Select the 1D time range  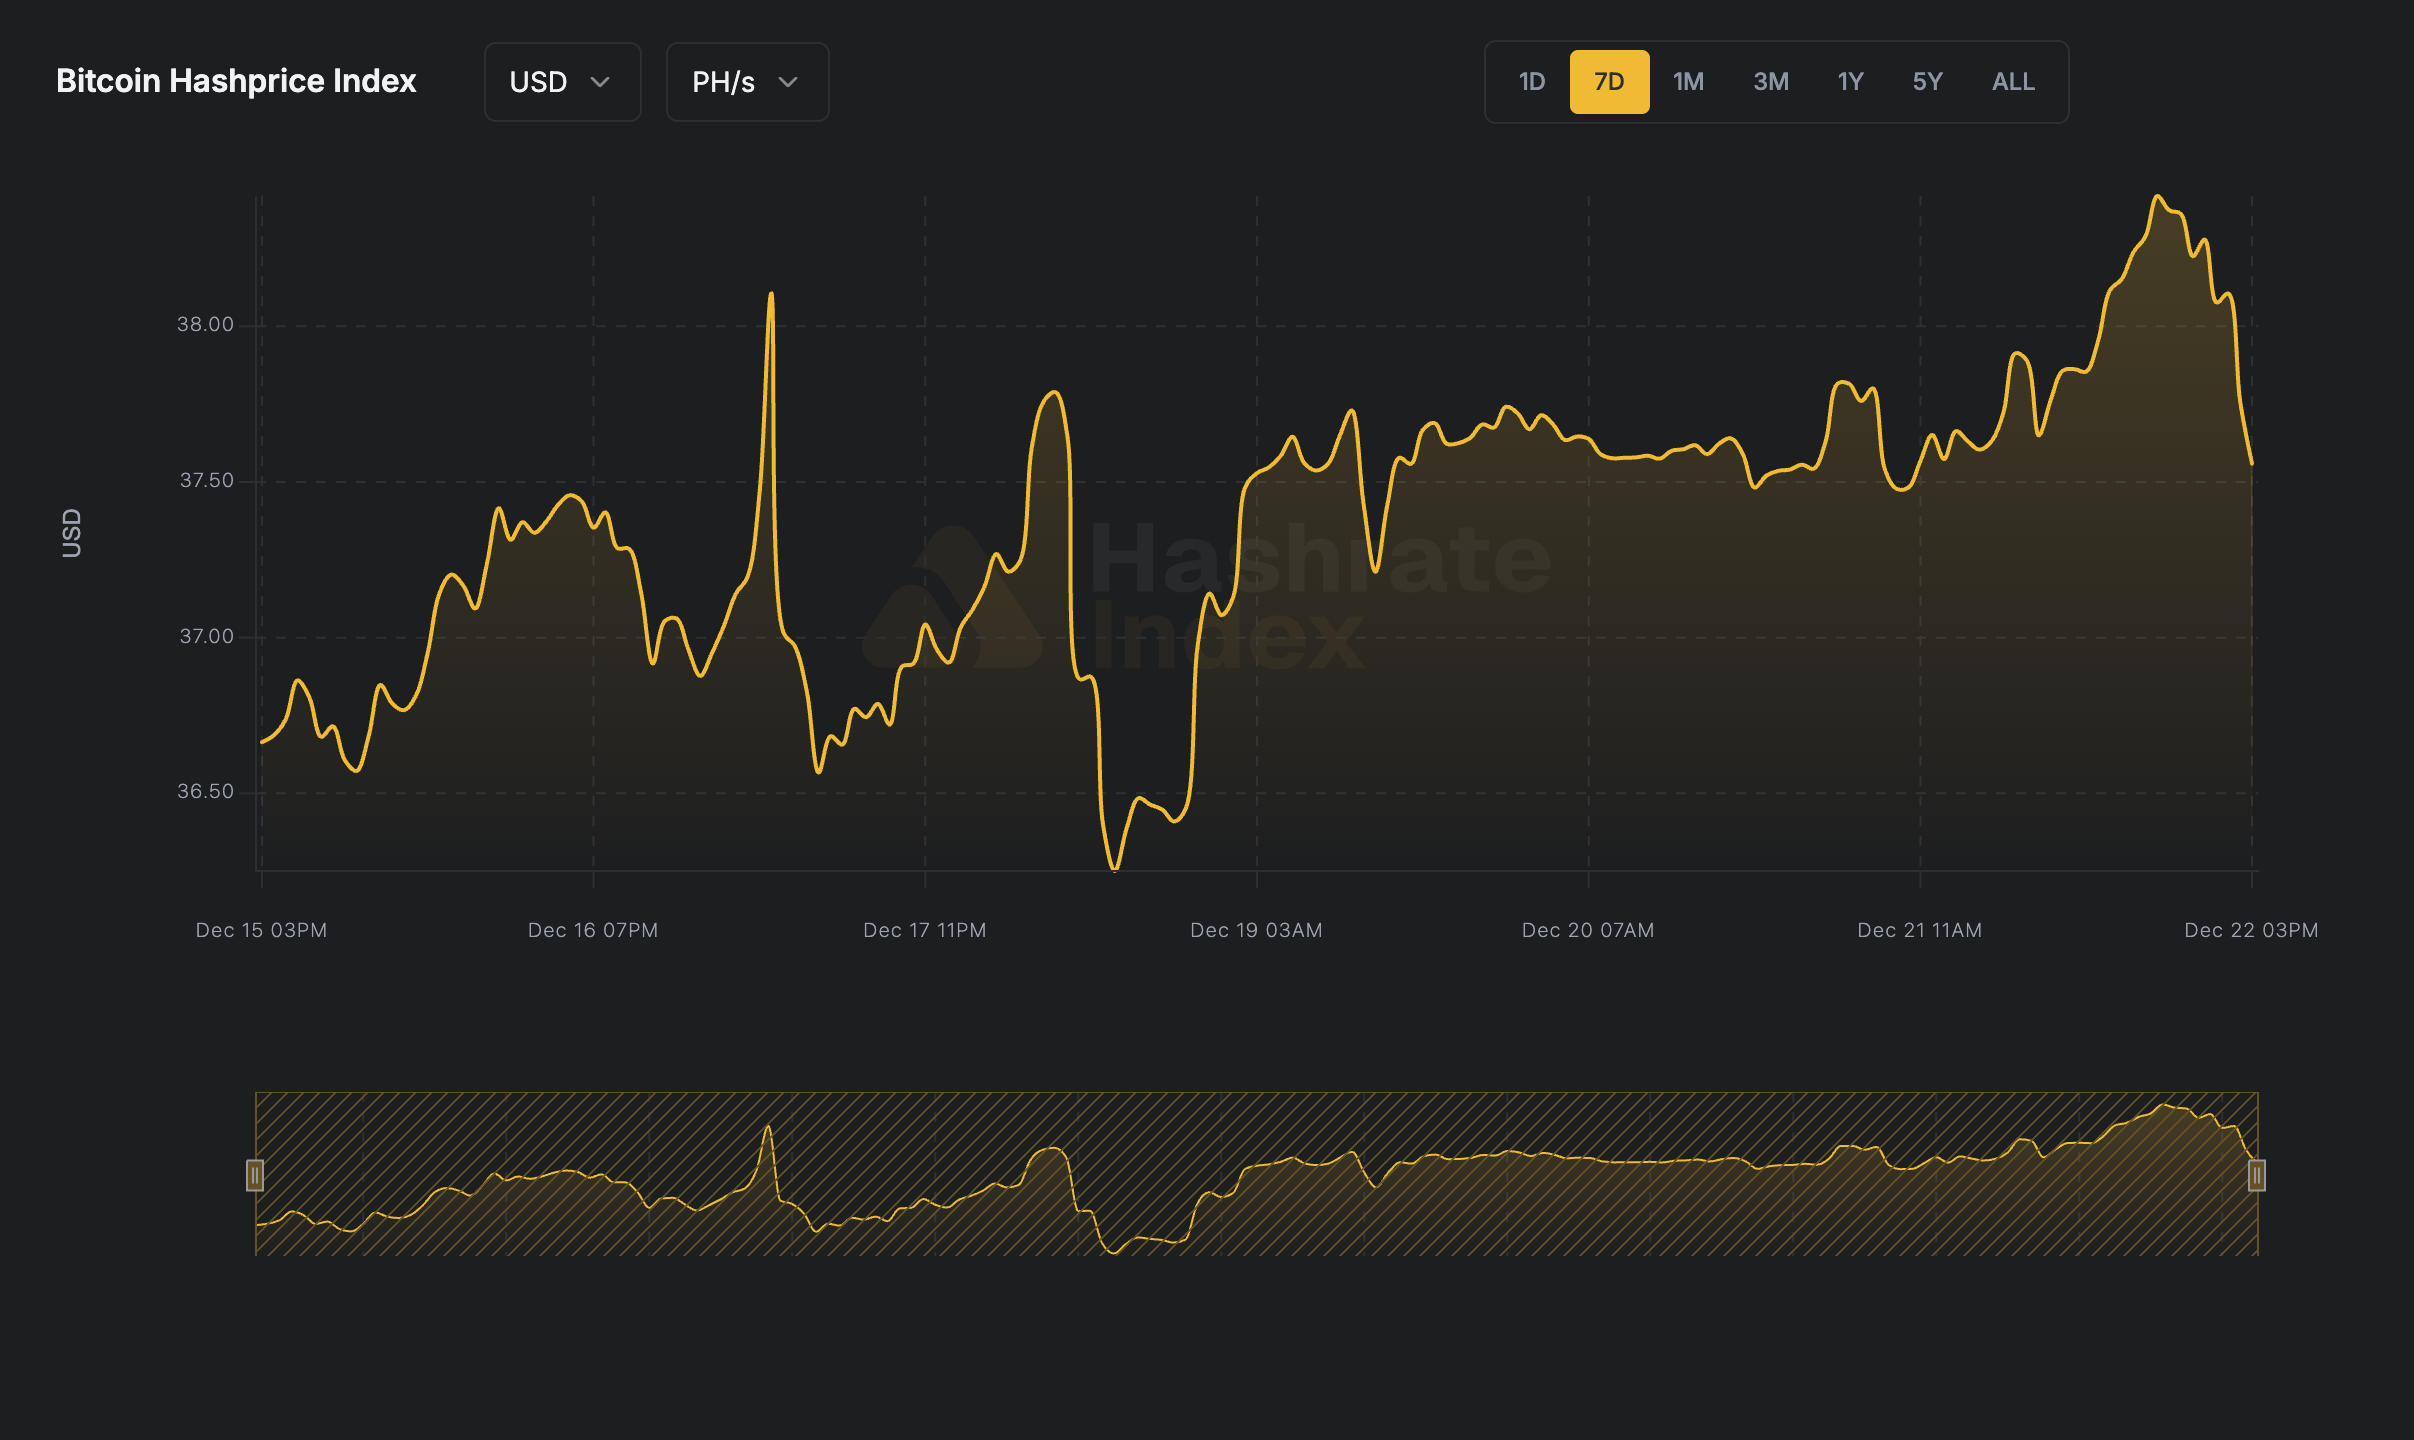click(1530, 81)
